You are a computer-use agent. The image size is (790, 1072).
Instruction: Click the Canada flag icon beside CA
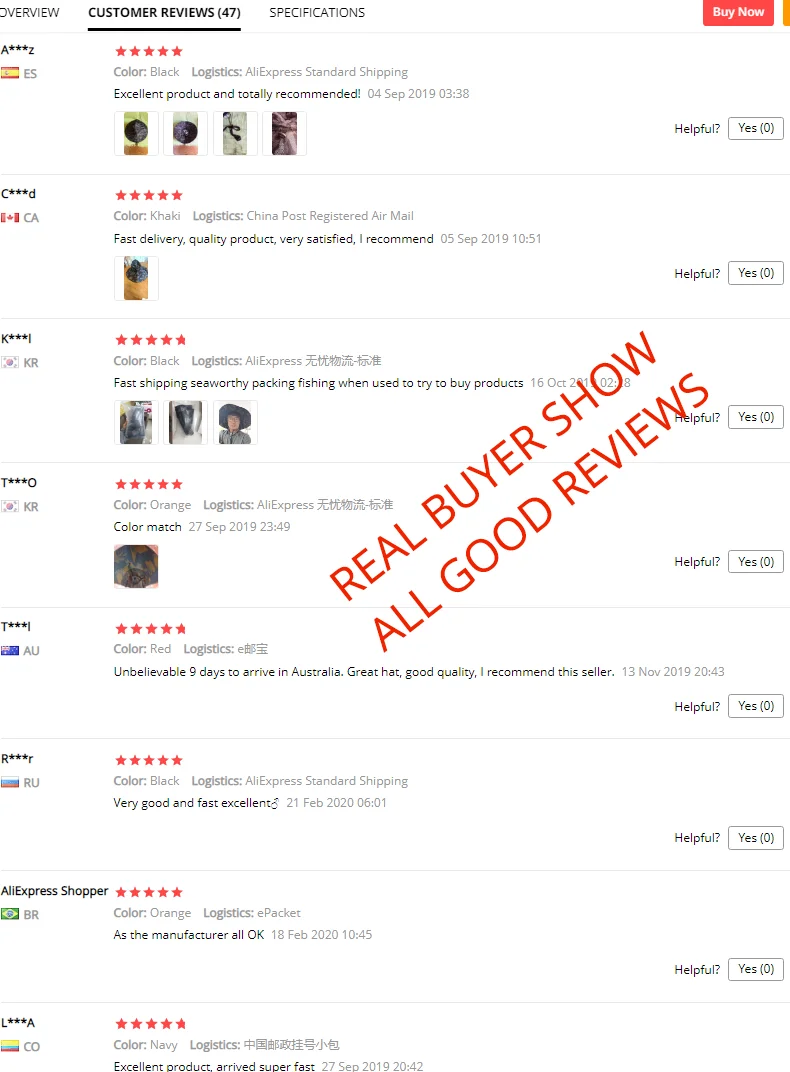(10, 217)
